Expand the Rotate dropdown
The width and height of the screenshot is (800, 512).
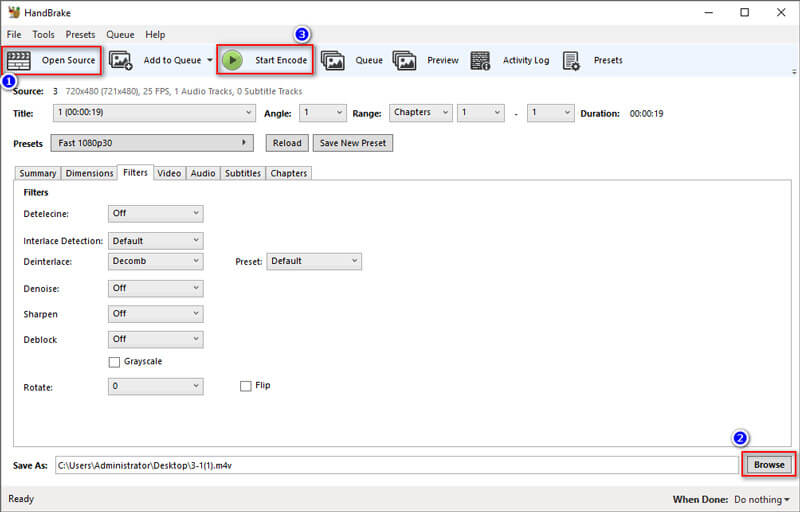(155, 386)
